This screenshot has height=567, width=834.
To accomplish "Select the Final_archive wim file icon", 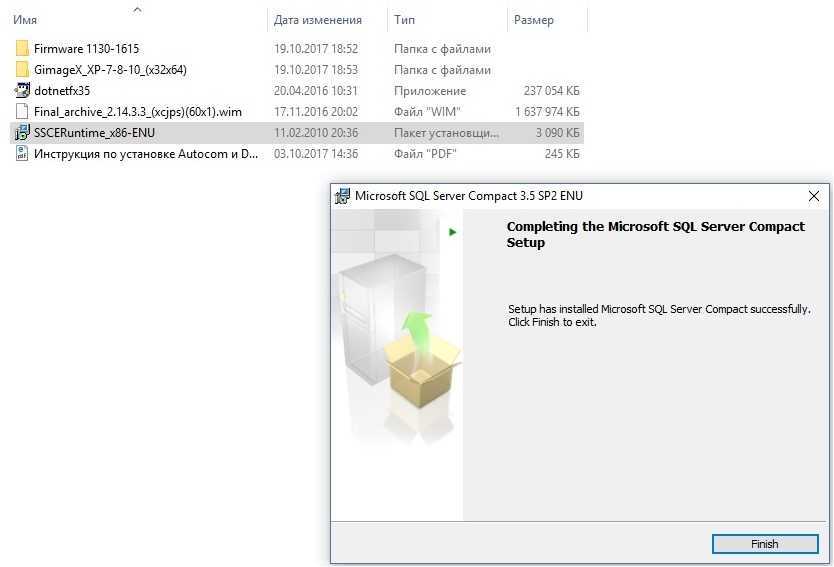I will [x=22, y=112].
